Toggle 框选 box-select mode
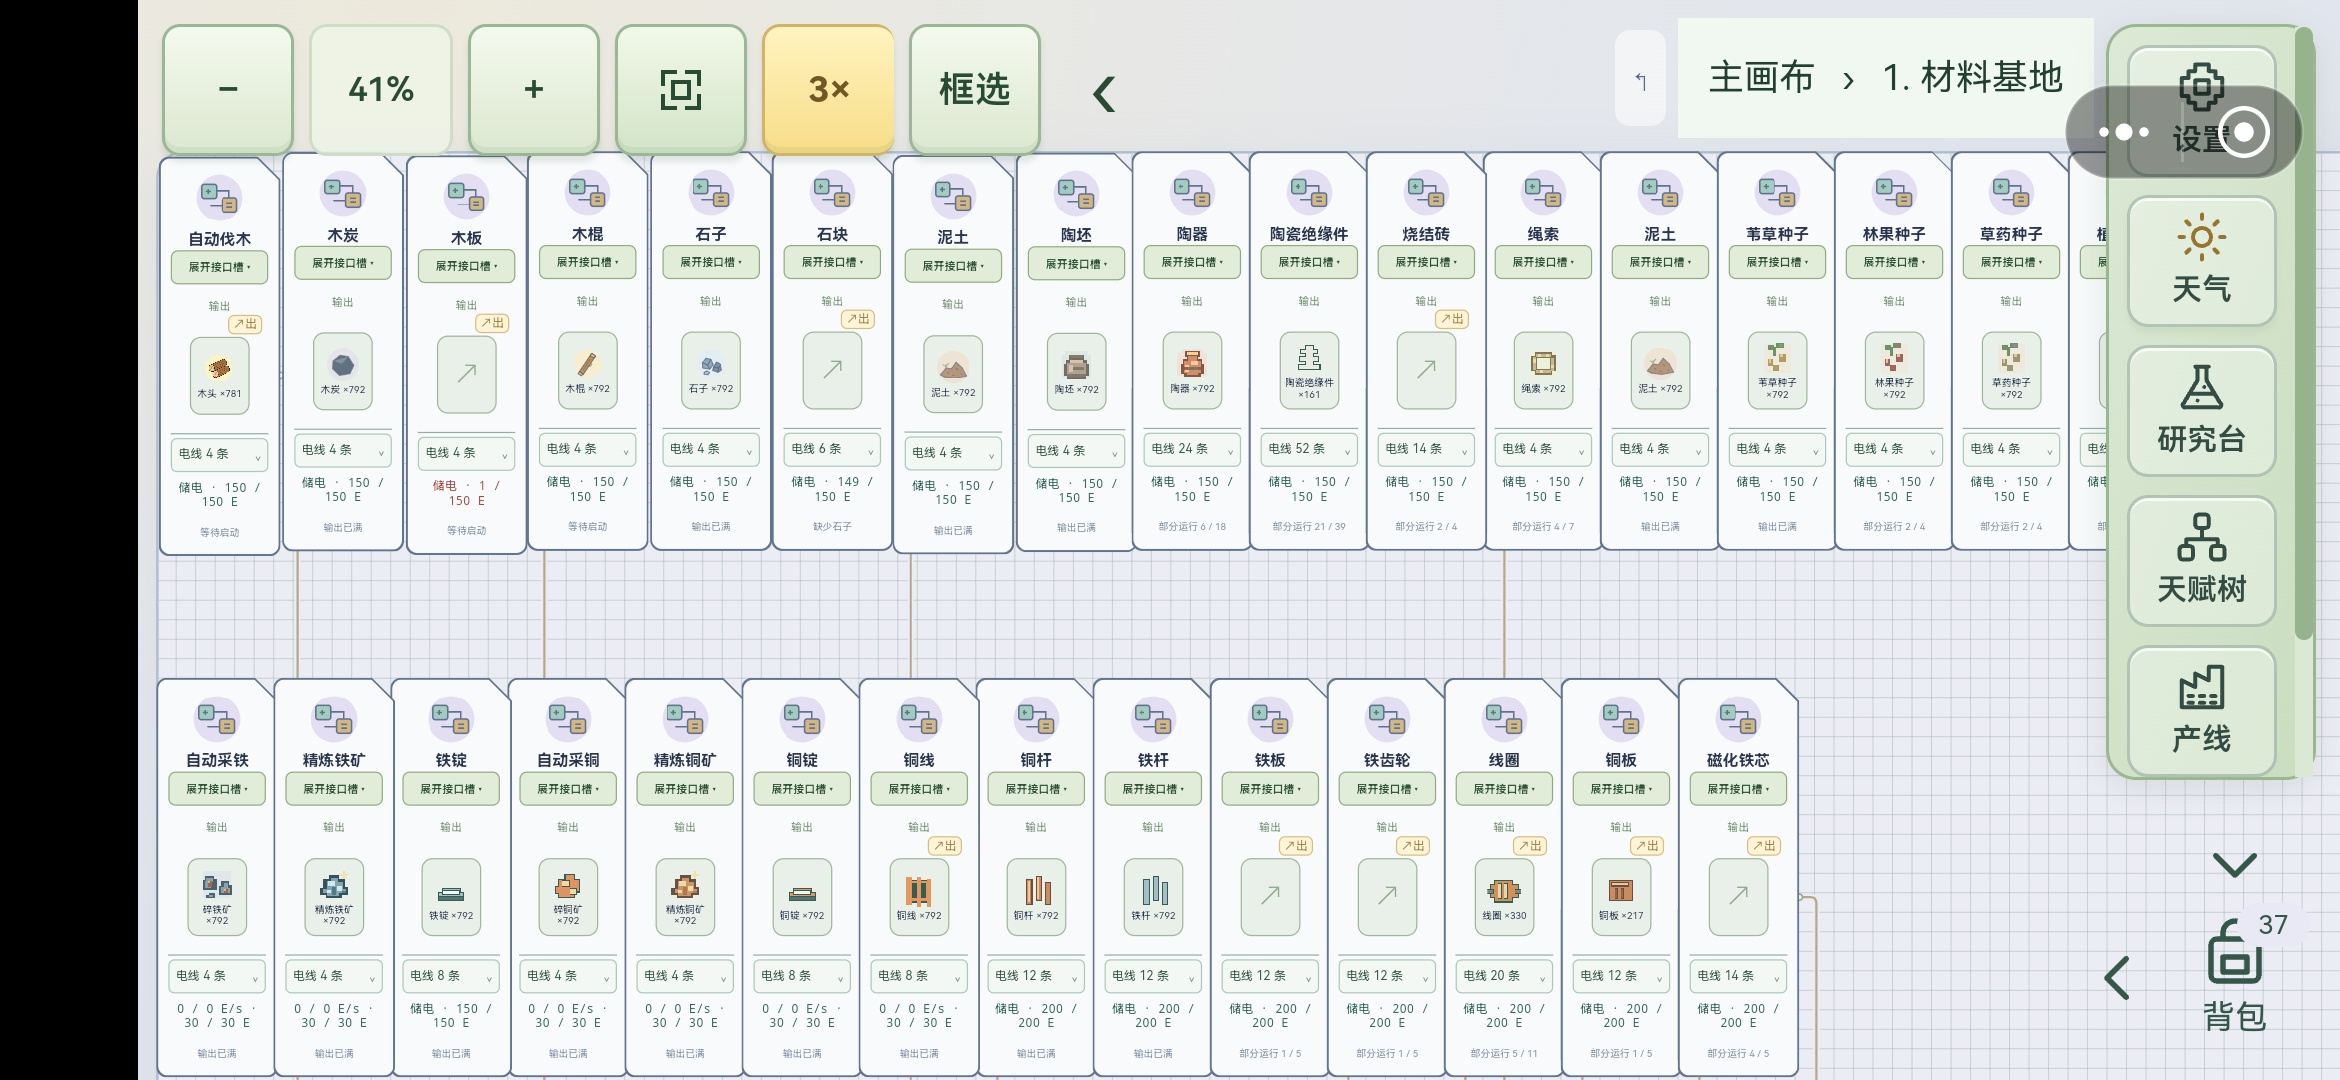This screenshot has width=2340, height=1080. point(975,89)
